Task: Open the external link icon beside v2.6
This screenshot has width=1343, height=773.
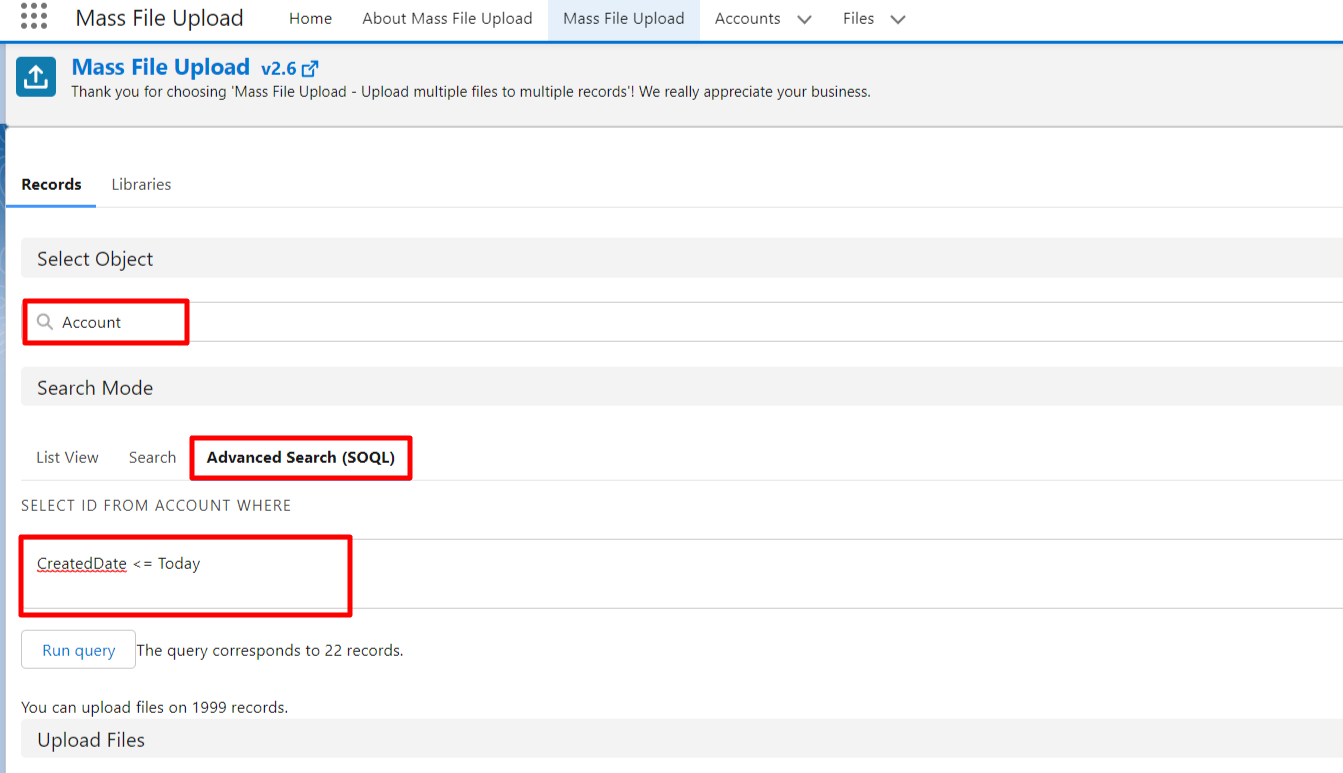Action: (310, 69)
